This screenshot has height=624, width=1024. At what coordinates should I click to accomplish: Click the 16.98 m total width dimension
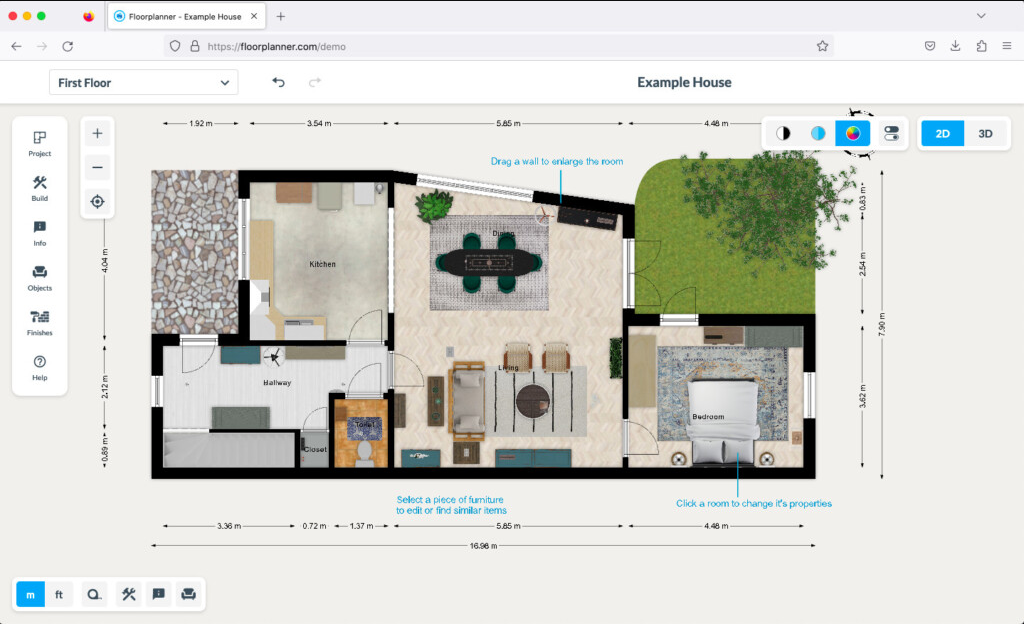coord(483,546)
